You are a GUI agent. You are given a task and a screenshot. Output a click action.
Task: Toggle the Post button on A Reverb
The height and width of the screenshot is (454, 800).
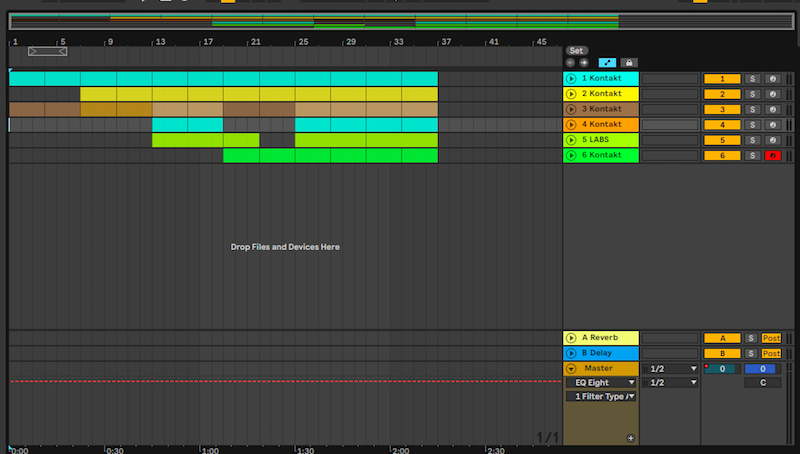click(x=771, y=338)
